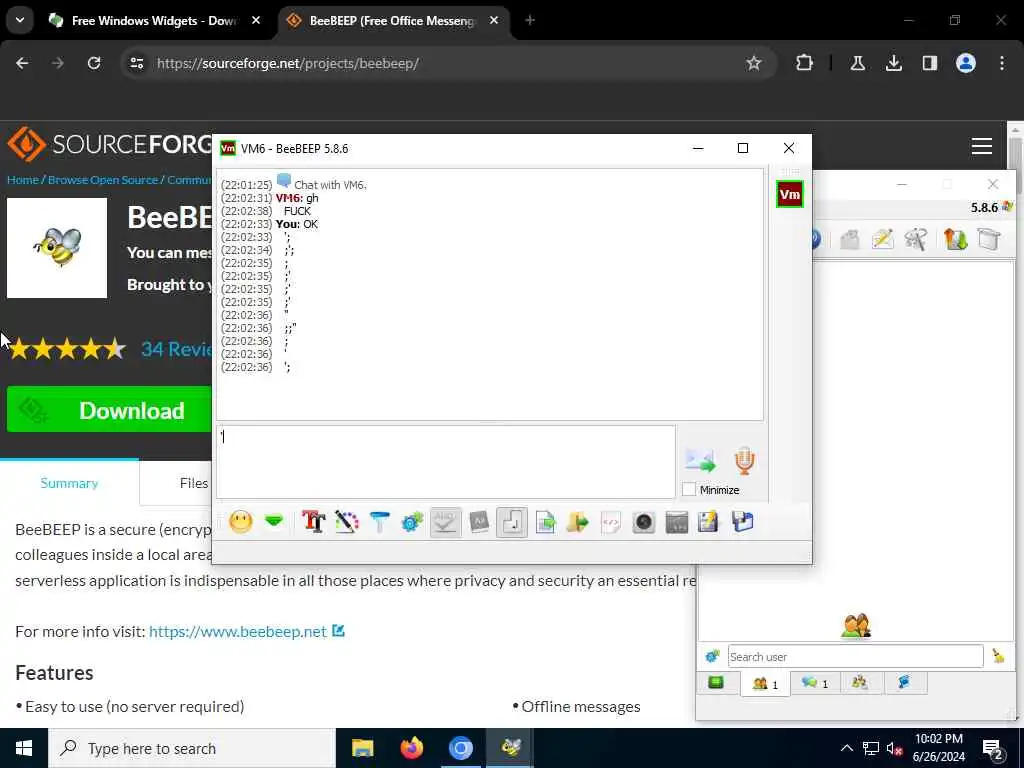Click the Vm user avatar in chat window
1024x768 pixels.
pyautogui.click(x=790, y=195)
